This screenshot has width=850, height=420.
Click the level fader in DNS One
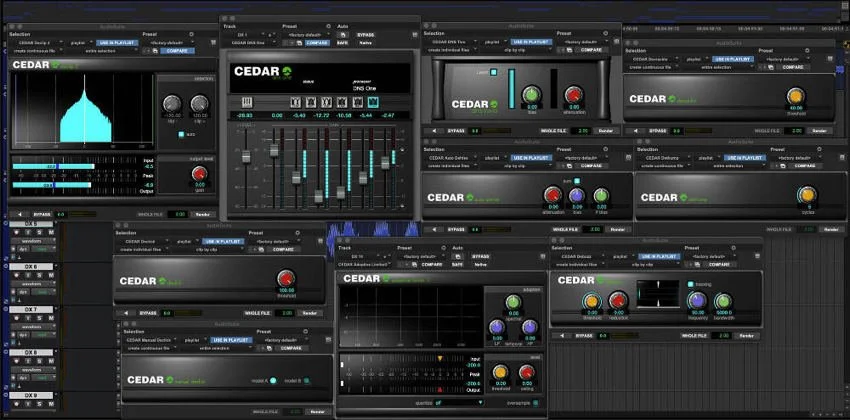coord(246,156)
